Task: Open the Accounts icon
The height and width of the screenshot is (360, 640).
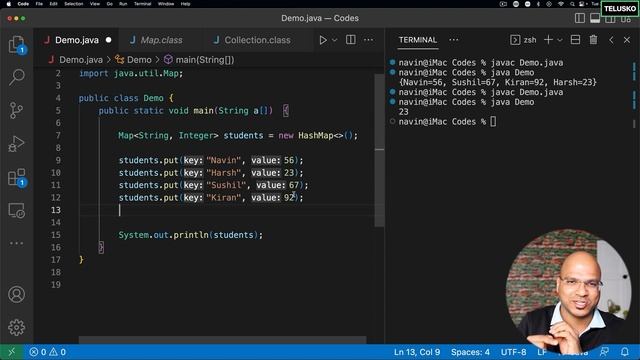Action: point(17,294)
